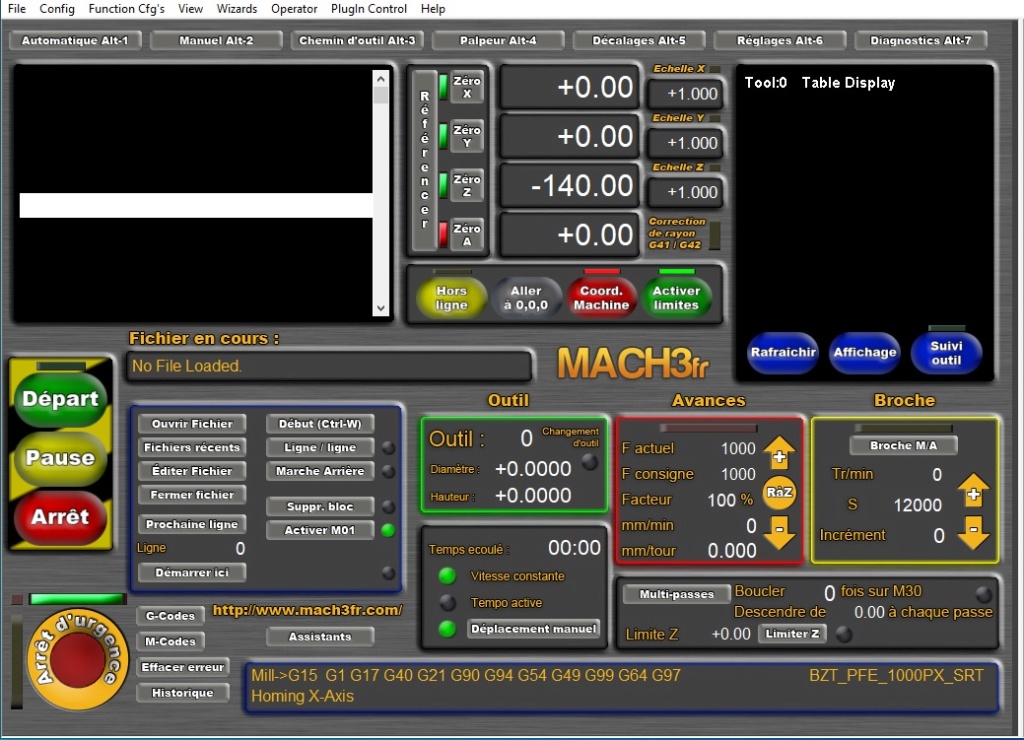Screen dimensions: 1024x740
Task: Toggle Broche M/A spindle on/off
Action: [903, 445]
